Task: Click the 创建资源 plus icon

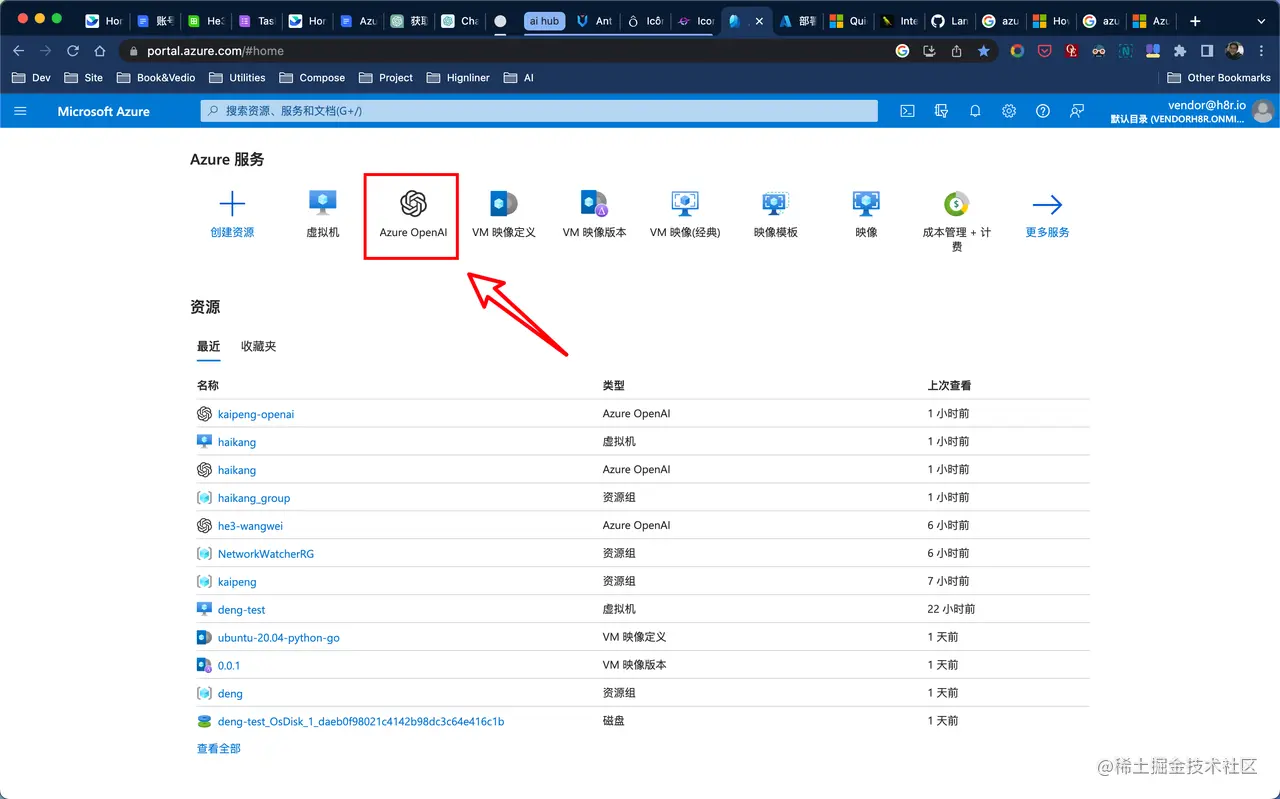Action: [232, 204]
